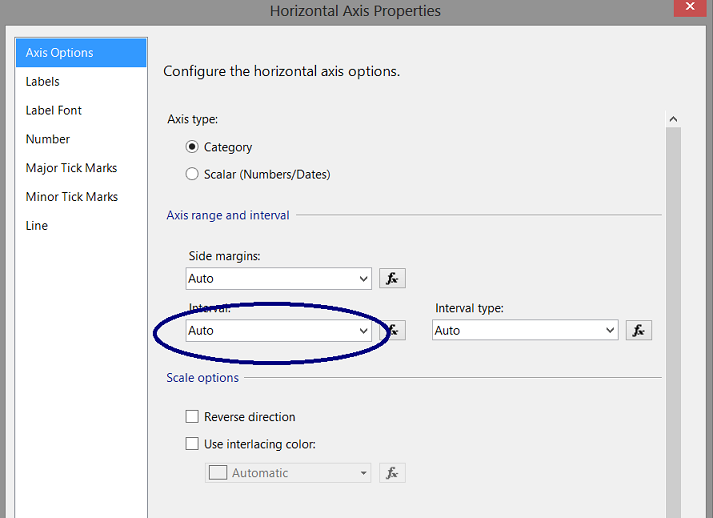Expand the Side margins dropdown
713x518 pixels.
pos(363,279)
